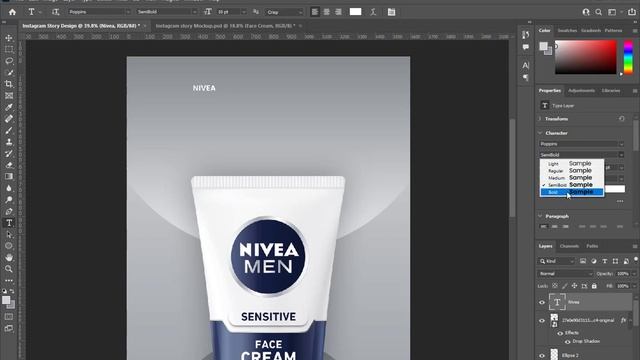Screen dimensions: 640x360
Task: Toggle lock all for layer
Action: [x=594, y=286]
